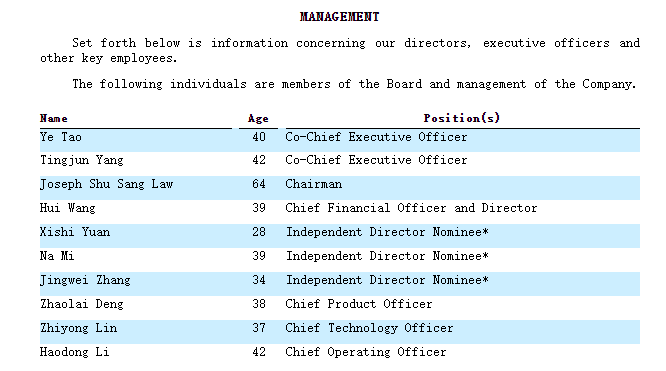
Task: Click Jingwei Zhang's Independent Director Nominee text
Action: click(x=387, y=280)
